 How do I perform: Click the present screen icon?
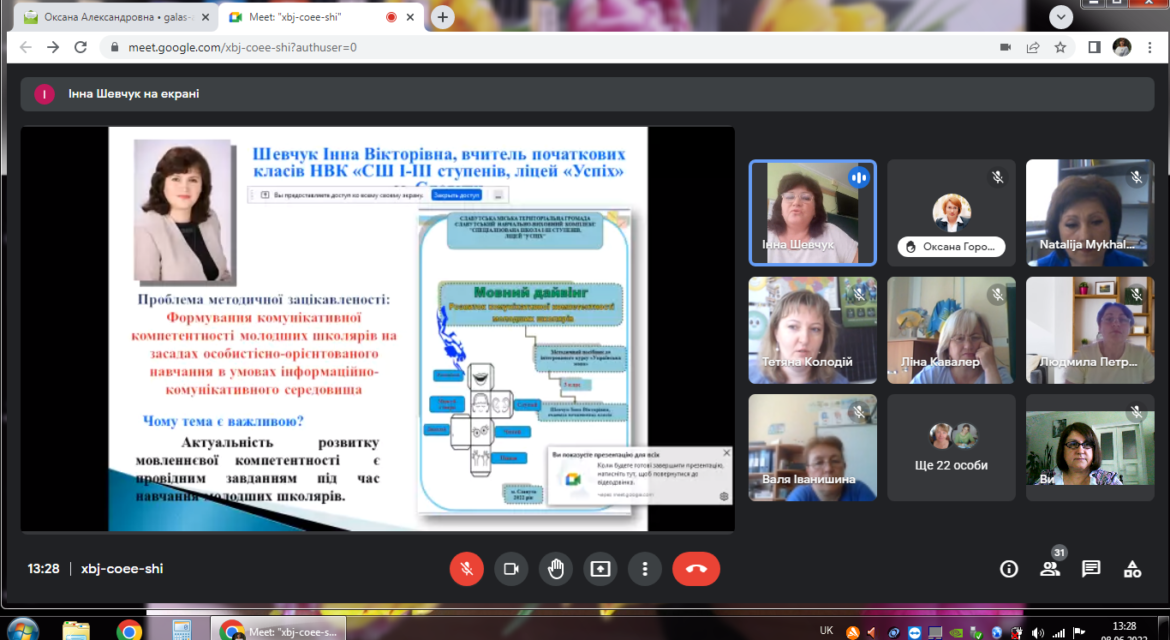(x=601, y=568)
